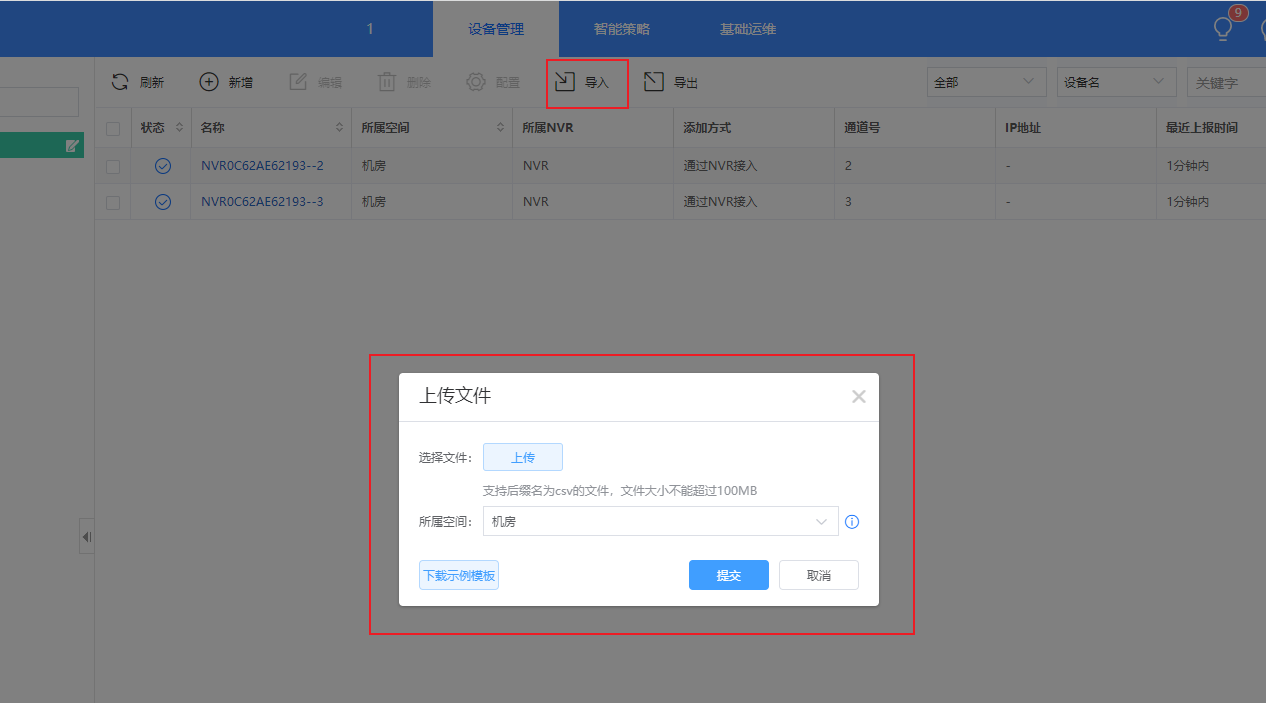Click 1分钟内 in the --3 row
Image resolution: width=1266 pixels, height=703 pixels.
point(1188,202)
